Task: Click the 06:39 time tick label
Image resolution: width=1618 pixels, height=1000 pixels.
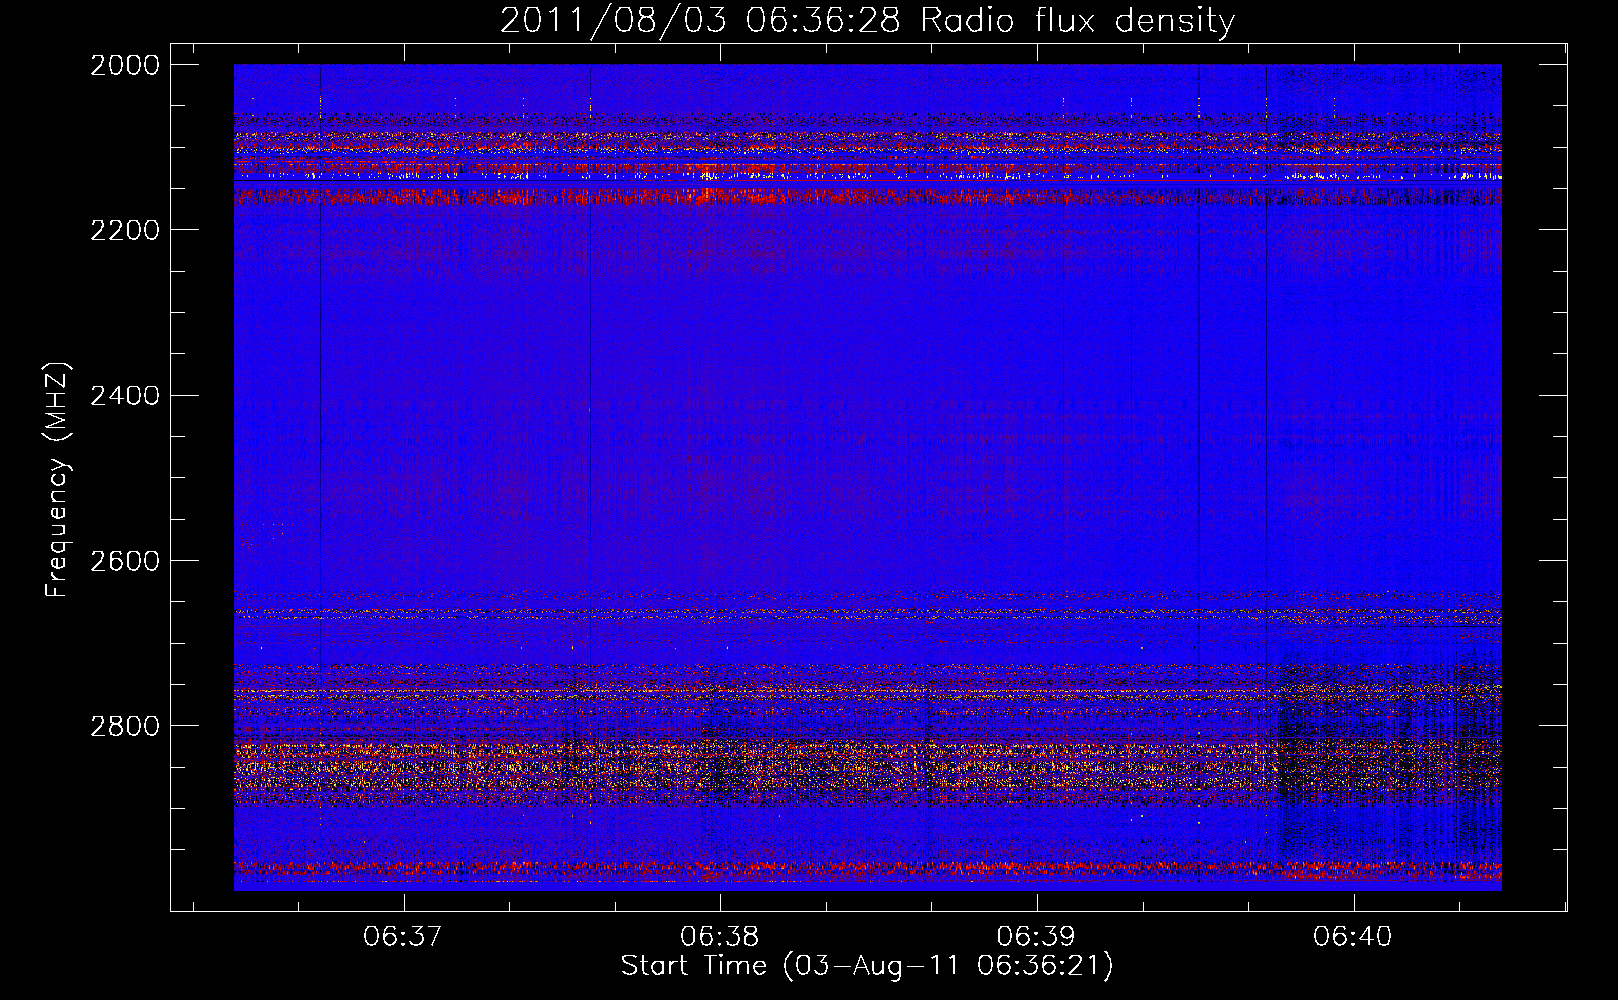Action: click(x=1037, y=936)
